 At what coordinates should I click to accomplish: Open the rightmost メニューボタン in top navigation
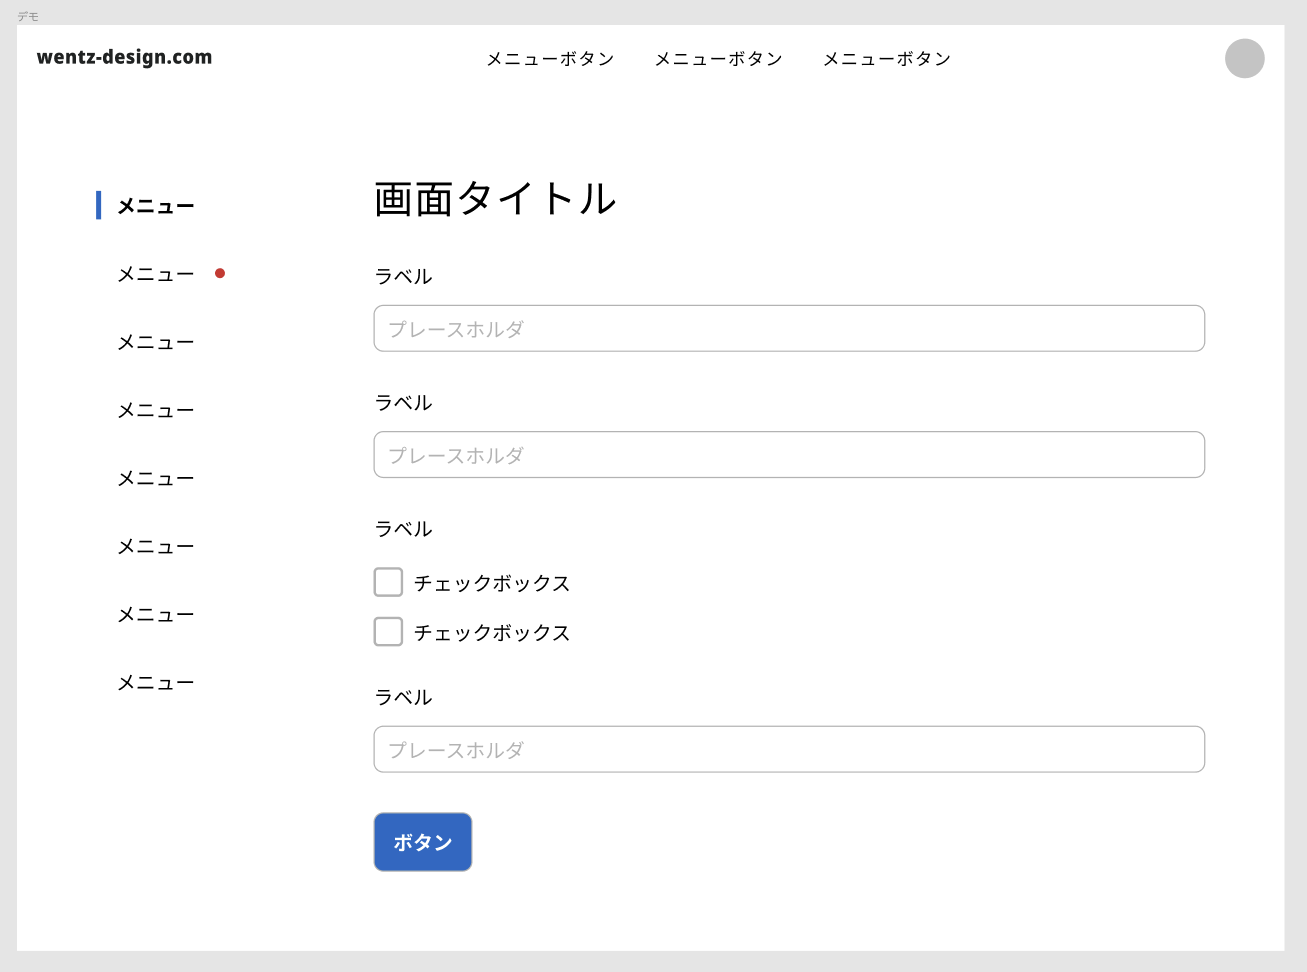pos(886,59)
